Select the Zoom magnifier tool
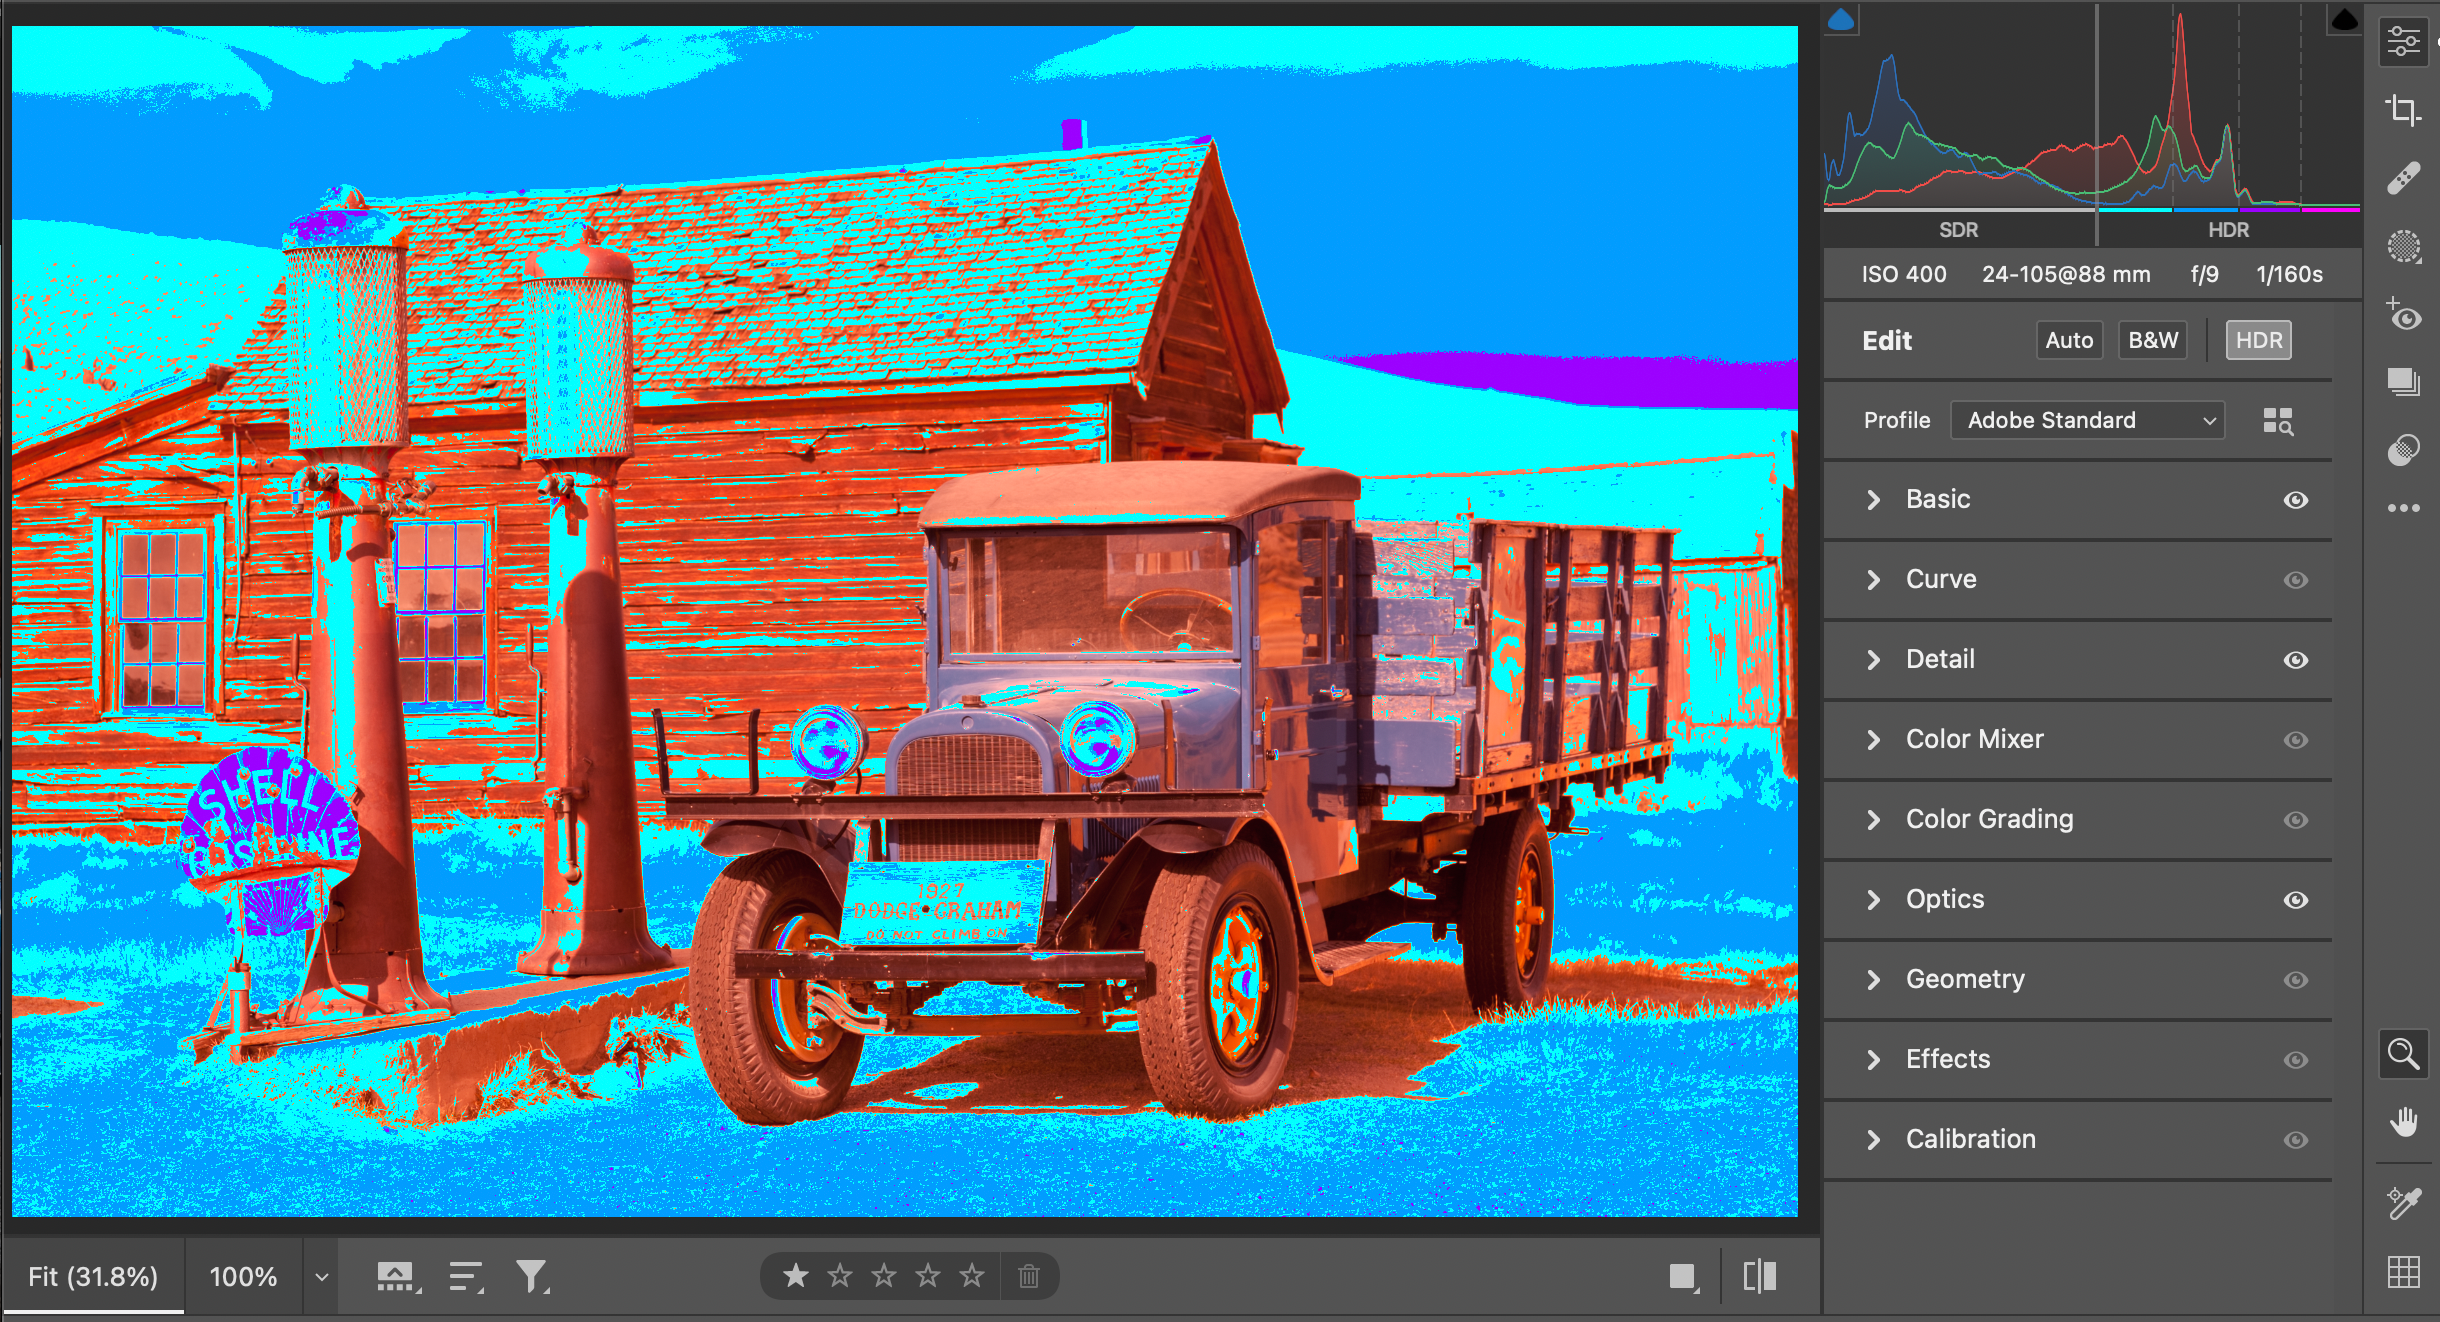 pos(2403,1054)
